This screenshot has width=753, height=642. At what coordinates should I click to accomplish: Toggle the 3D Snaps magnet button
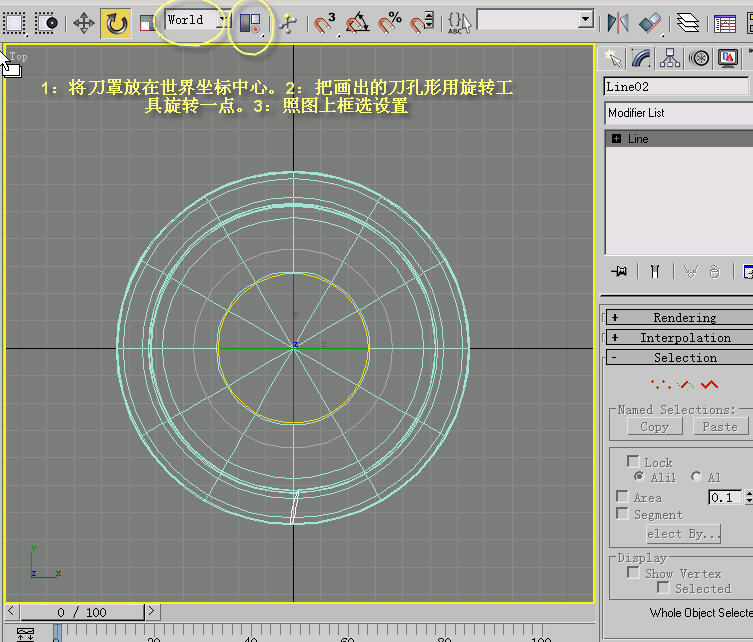point(325,23)
